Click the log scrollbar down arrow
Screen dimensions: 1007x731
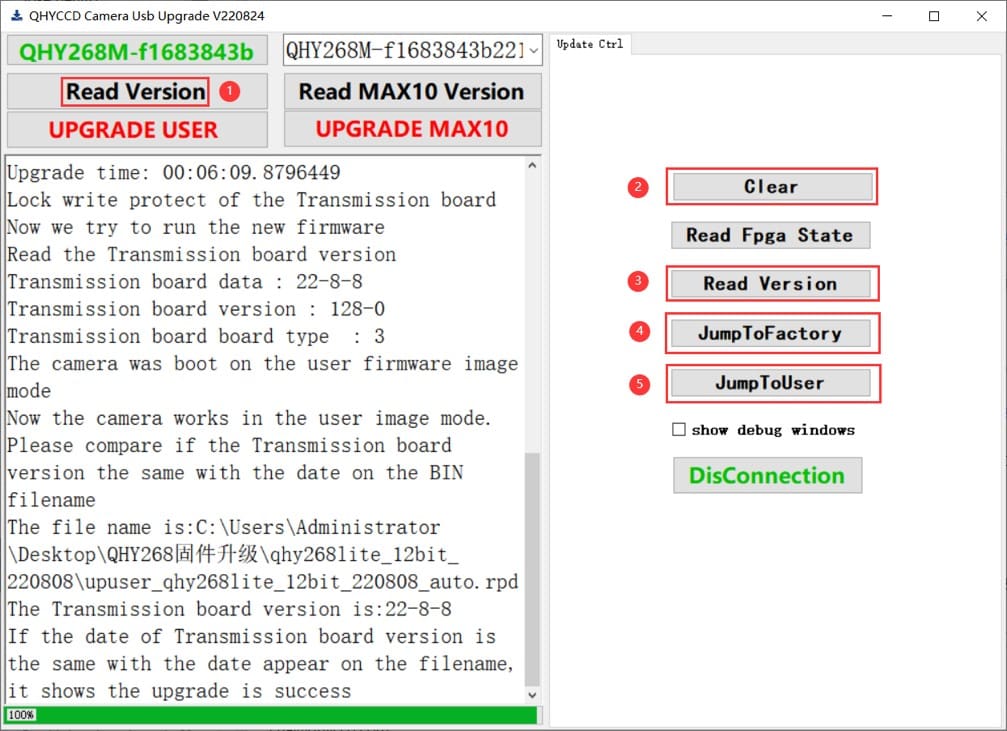click(x=532, y=695)
